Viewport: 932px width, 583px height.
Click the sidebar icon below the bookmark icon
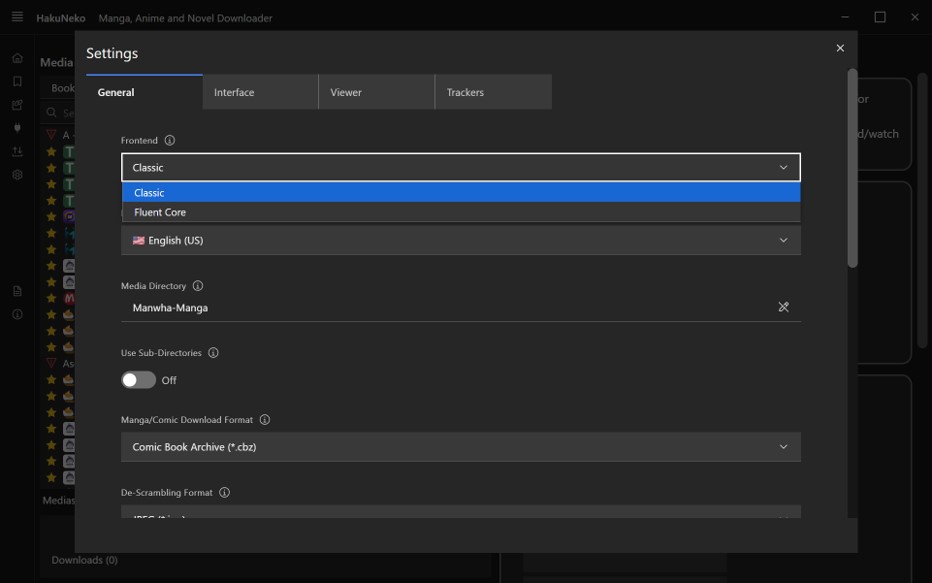(17, 105)
